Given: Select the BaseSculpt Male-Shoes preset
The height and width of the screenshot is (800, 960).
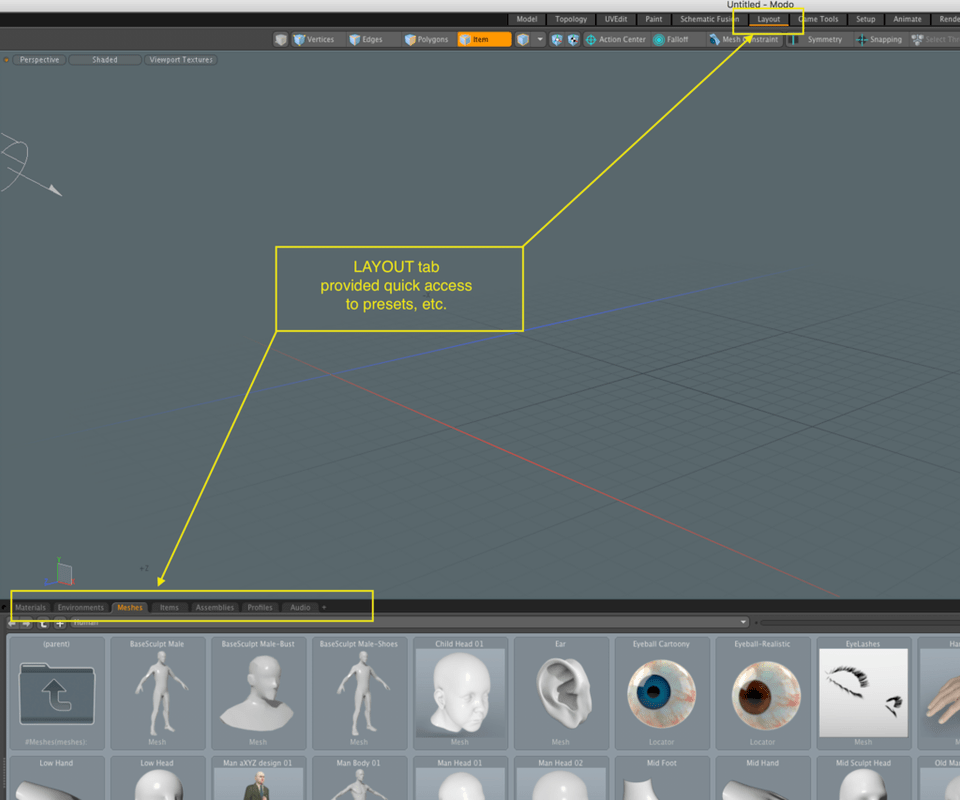Looking at the screenshot, I should point(359,693).
